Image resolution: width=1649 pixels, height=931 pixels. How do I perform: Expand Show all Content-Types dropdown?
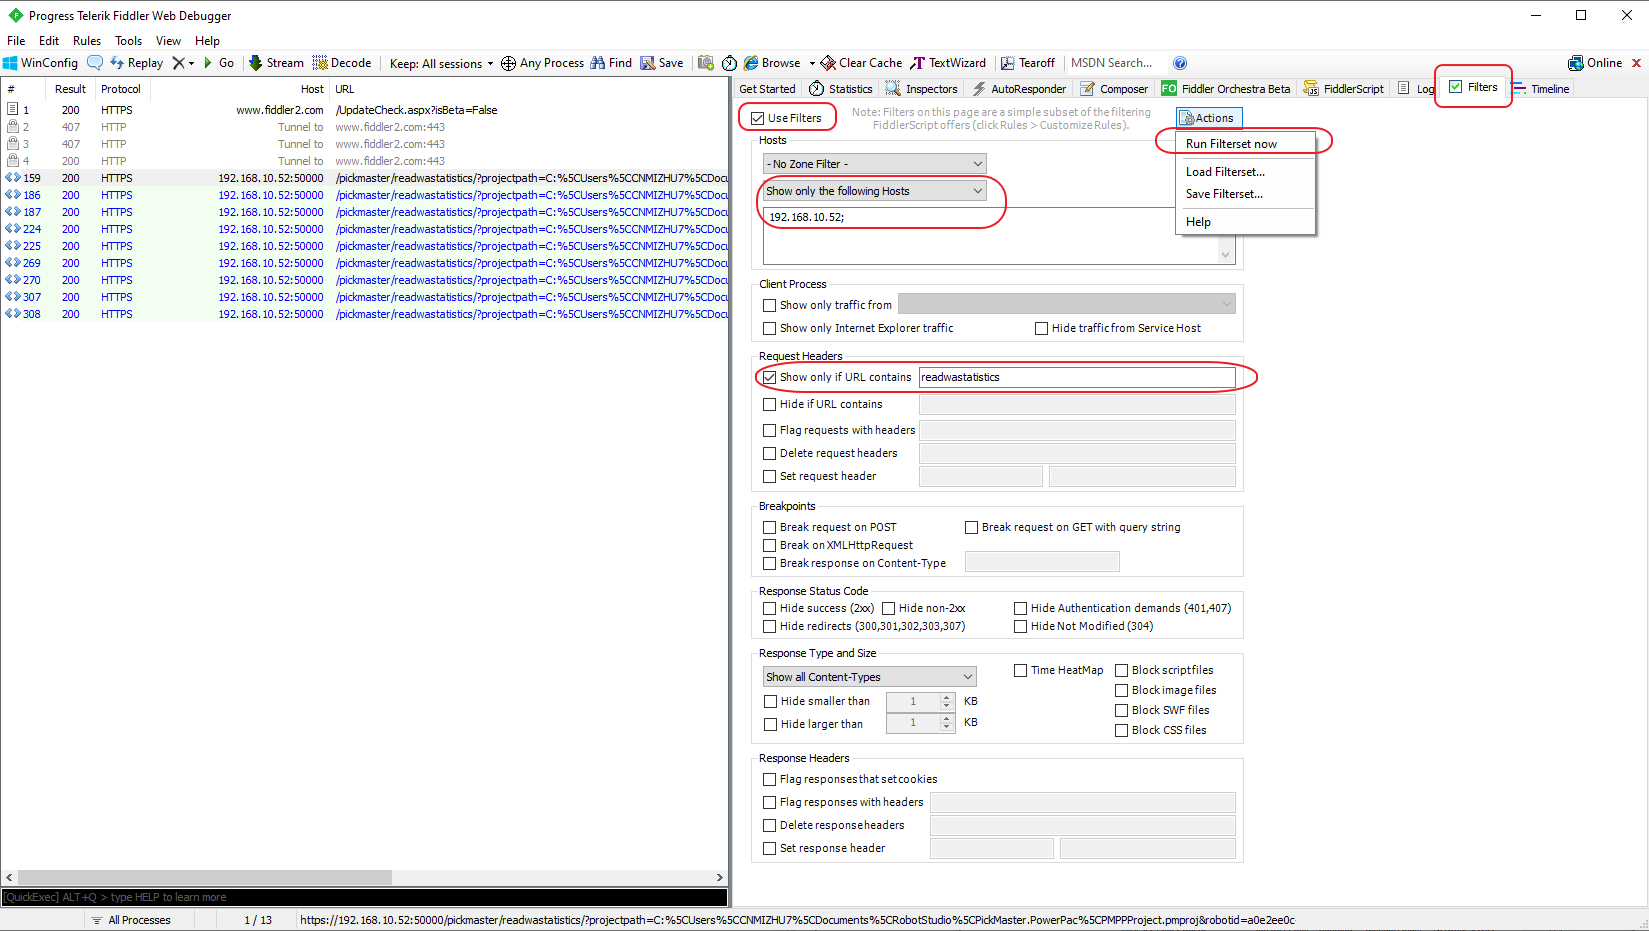[869, 677]
